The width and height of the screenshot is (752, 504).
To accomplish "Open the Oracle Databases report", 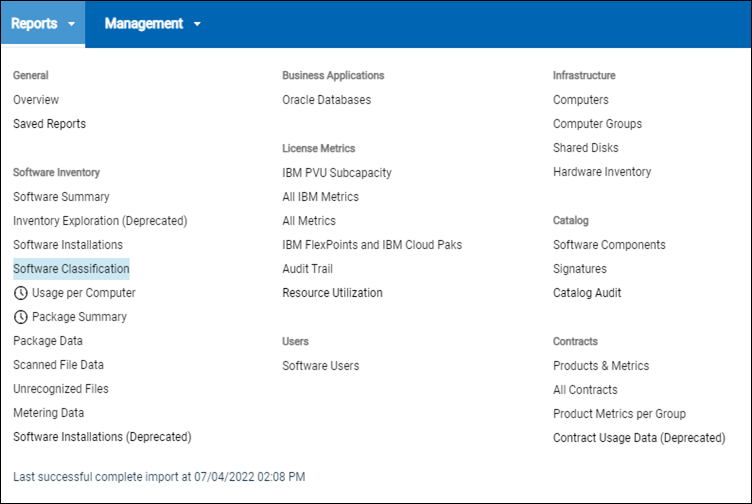I will (x=326, y=100).
